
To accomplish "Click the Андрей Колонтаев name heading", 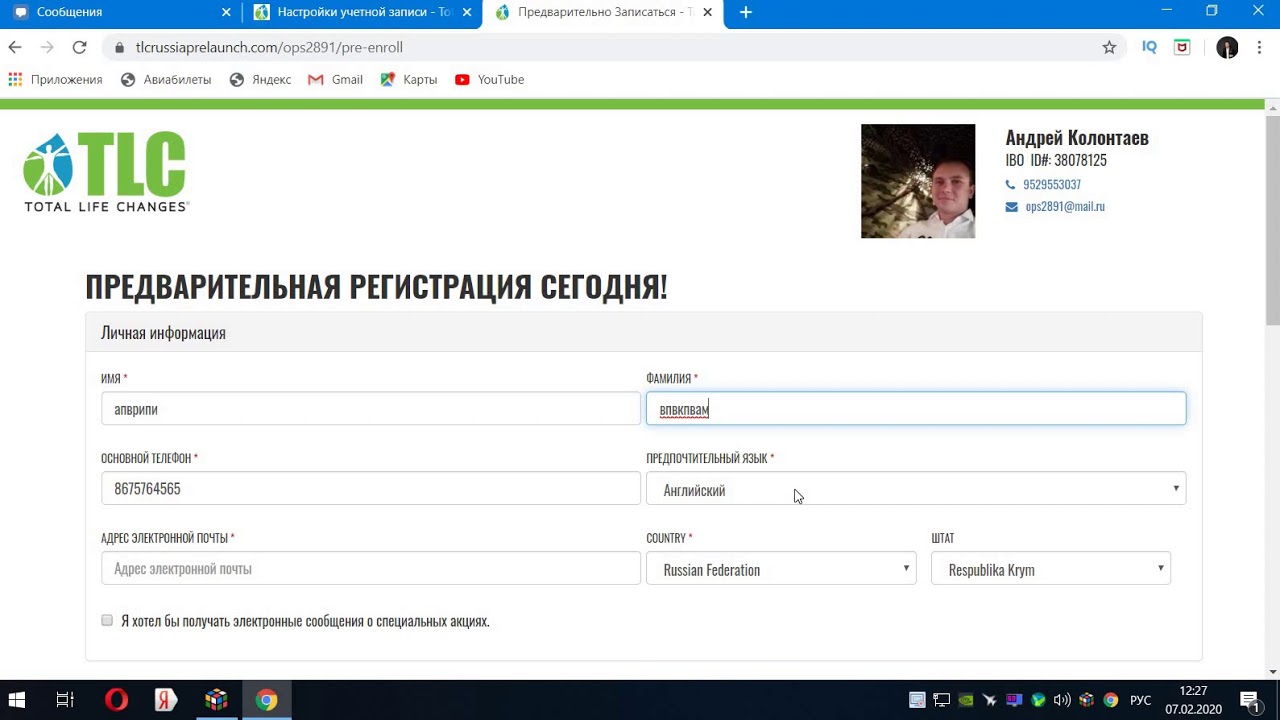I will (x=1077, y=138).
